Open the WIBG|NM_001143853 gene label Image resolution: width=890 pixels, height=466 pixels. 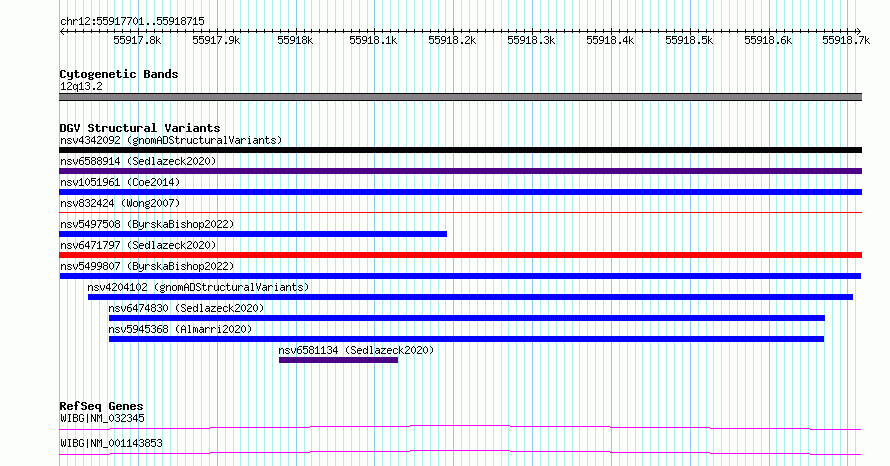pyautogui.click(x=111, y=443)
